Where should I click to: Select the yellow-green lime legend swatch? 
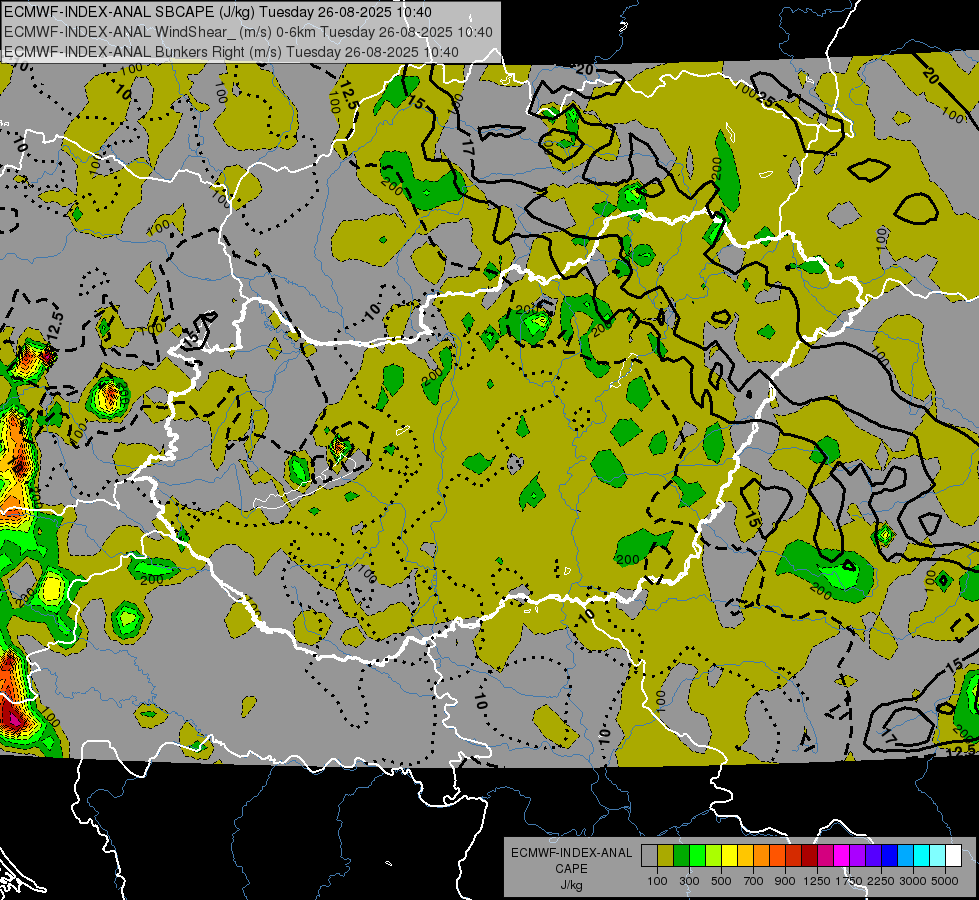pyautogui.click(x=713, y=856)
